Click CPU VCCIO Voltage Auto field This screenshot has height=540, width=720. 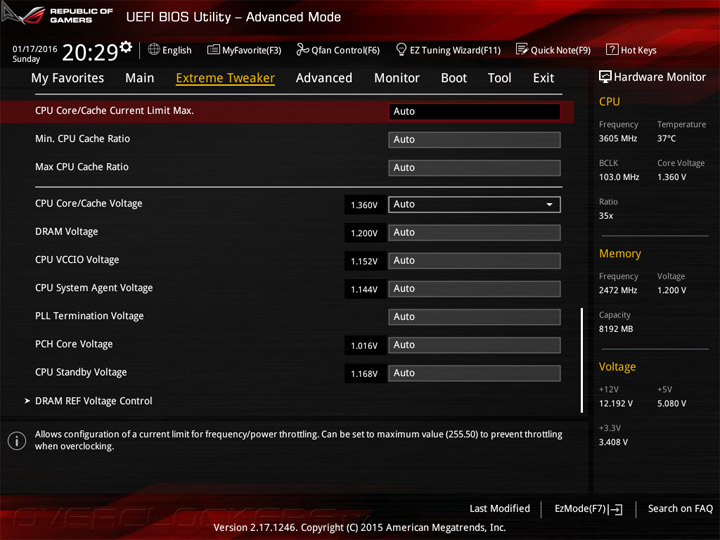474,260
